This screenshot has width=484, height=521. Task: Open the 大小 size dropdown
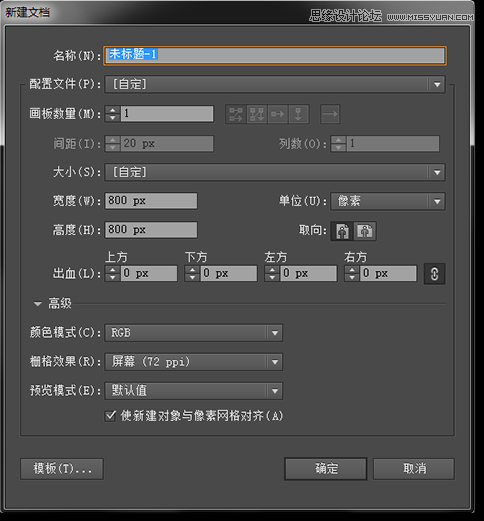point(275,172)
